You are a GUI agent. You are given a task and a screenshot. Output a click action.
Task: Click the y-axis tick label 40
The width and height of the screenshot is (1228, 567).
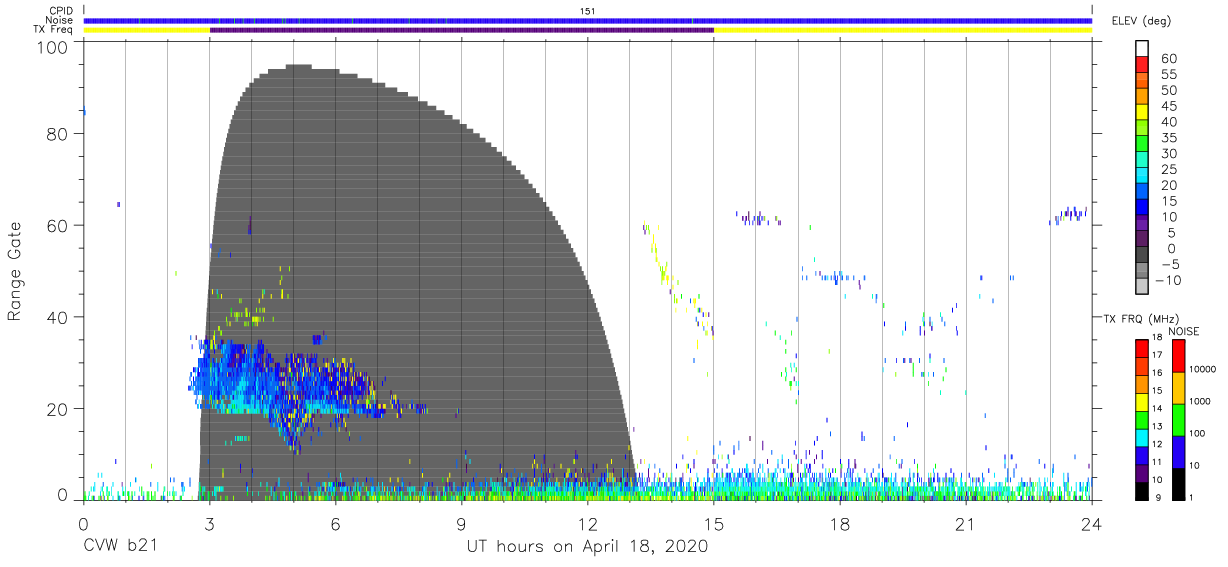(x=59, y=317)
